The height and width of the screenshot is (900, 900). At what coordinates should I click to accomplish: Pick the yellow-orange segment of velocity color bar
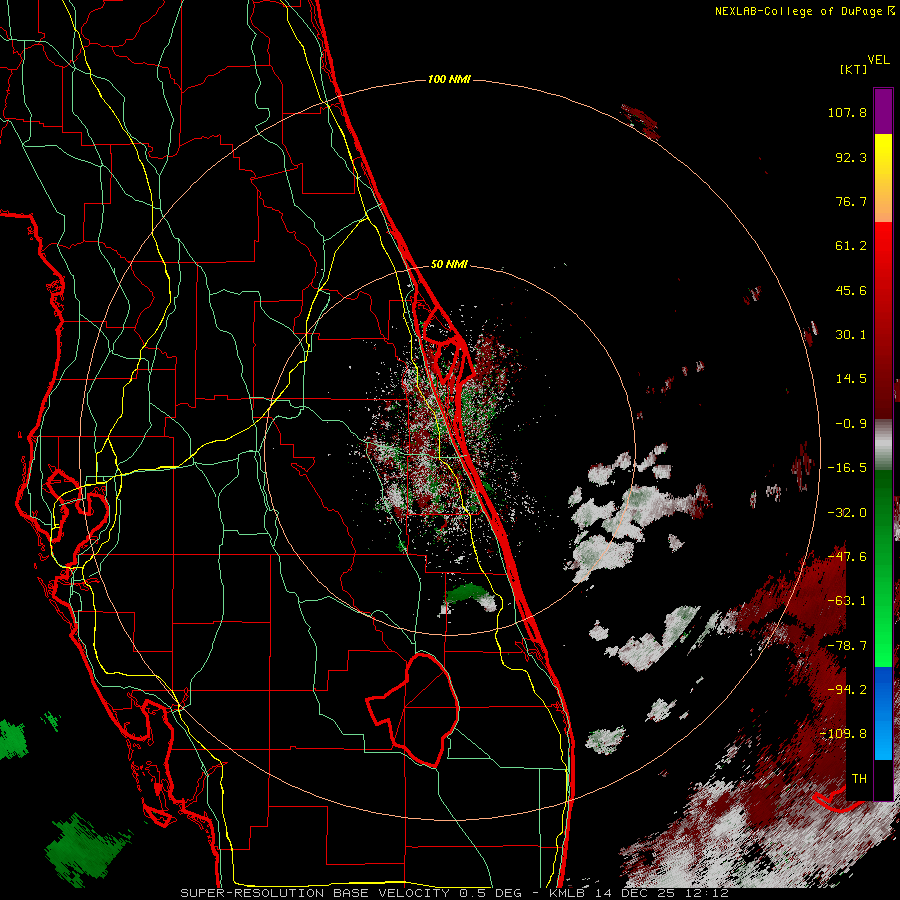pyautogui.click(x=883, y=178)
